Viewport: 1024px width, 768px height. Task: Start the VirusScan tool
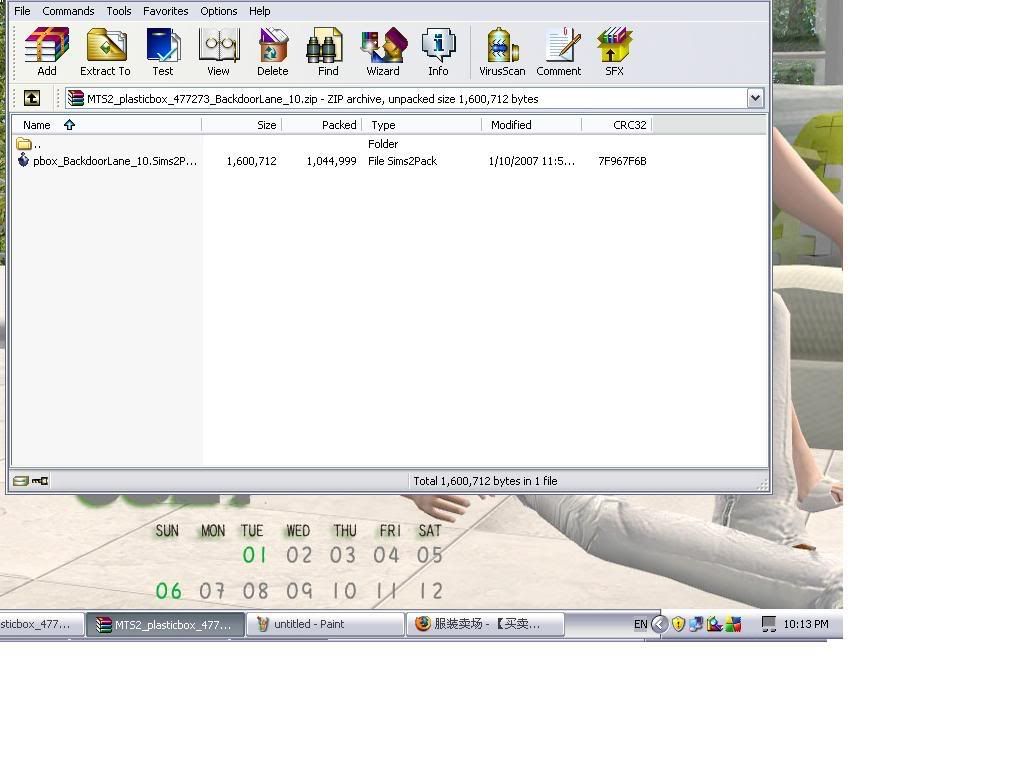(x=502, y=52)
